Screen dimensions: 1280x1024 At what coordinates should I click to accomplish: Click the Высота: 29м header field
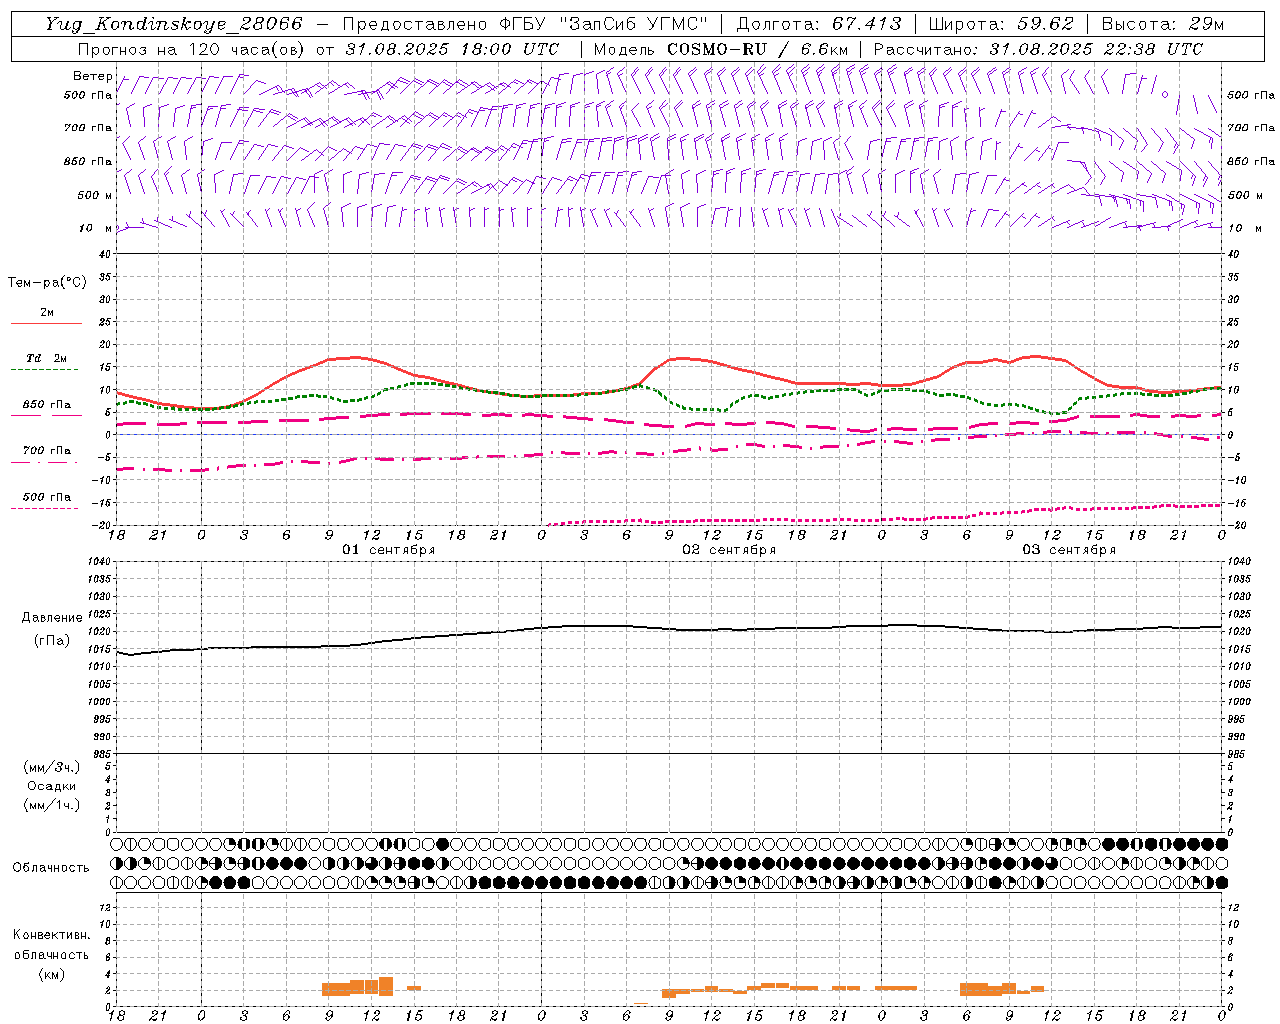click(1162, 24)
